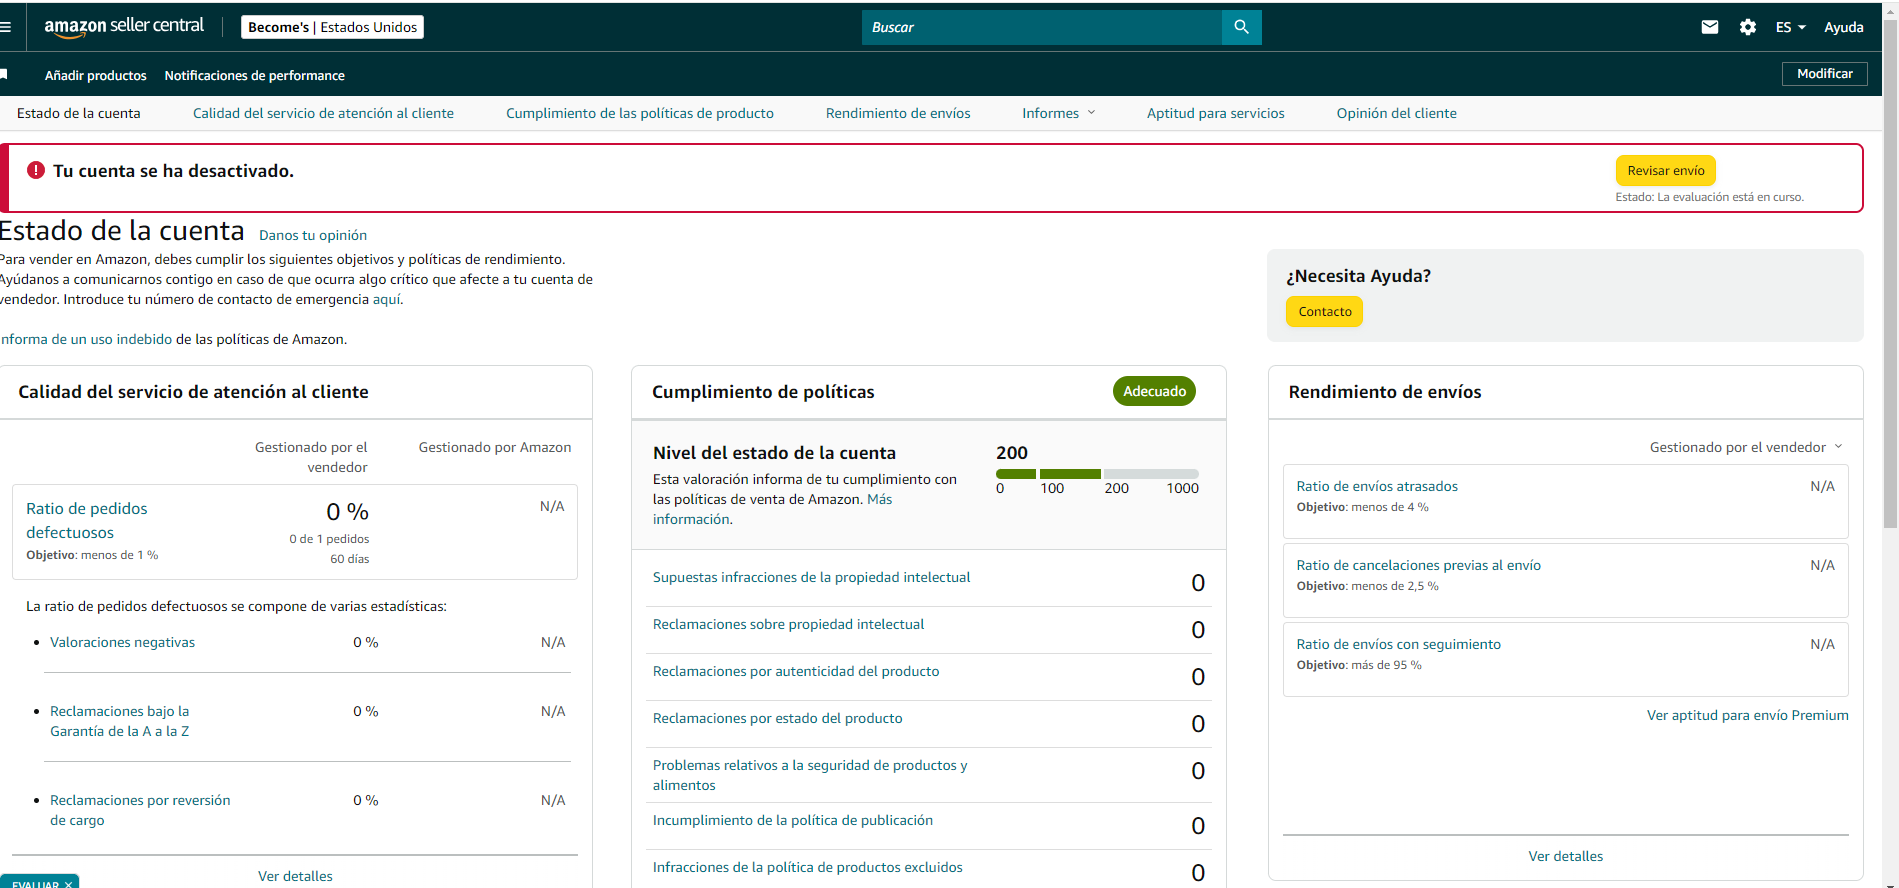Open Cumplimiento de las políticas de producto tab
Image resolution: width=1899 pixels, height=888 pixels.
point(640,113)
